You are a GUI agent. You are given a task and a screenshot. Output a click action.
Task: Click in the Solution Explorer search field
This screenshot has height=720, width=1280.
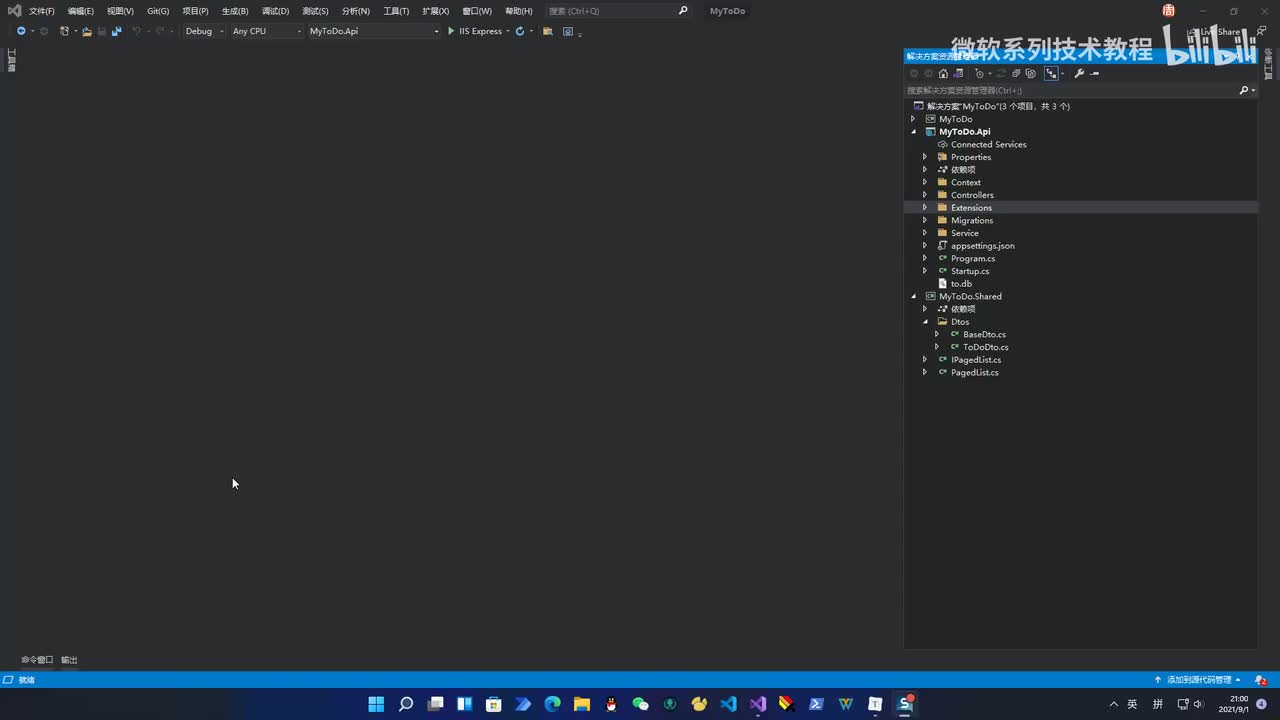click(1071, 90)
